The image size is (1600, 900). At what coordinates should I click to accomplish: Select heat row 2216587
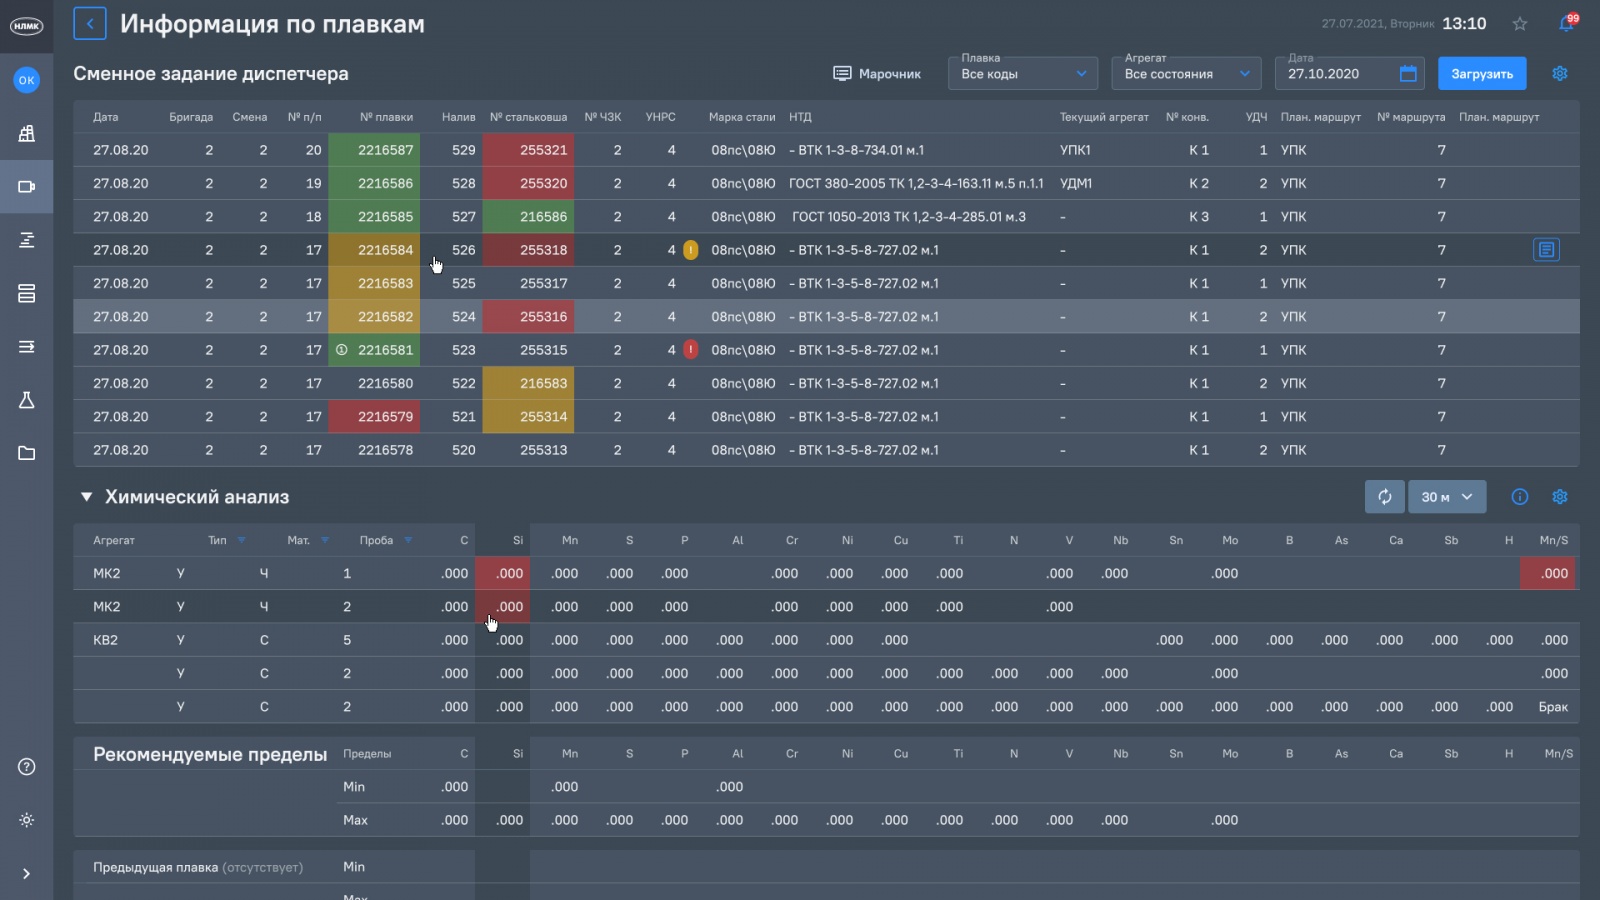pyautogui.click(x=385, y=150)
